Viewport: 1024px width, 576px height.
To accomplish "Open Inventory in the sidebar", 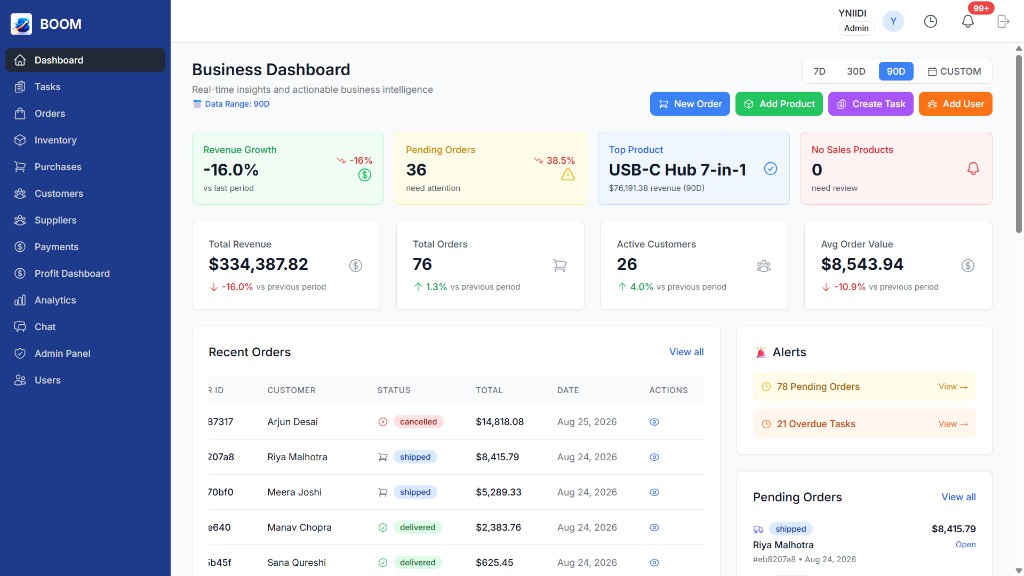I will (x=85, y=140).
